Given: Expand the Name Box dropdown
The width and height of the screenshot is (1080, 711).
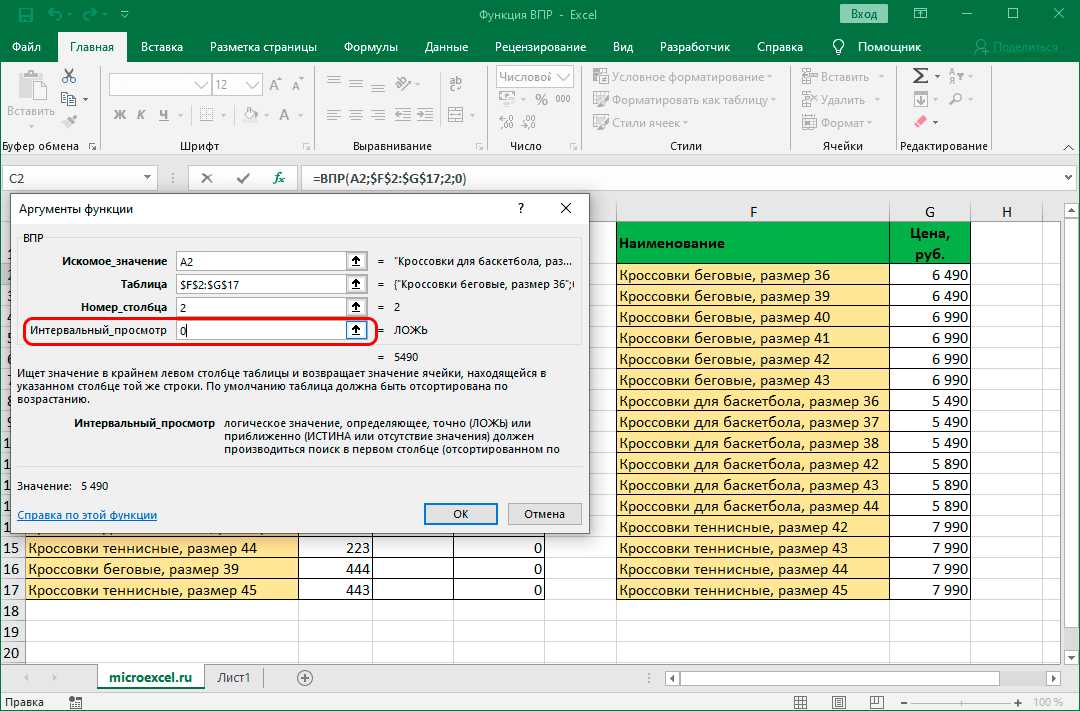Looking at the screenshot, I should (x=146, y=178).
